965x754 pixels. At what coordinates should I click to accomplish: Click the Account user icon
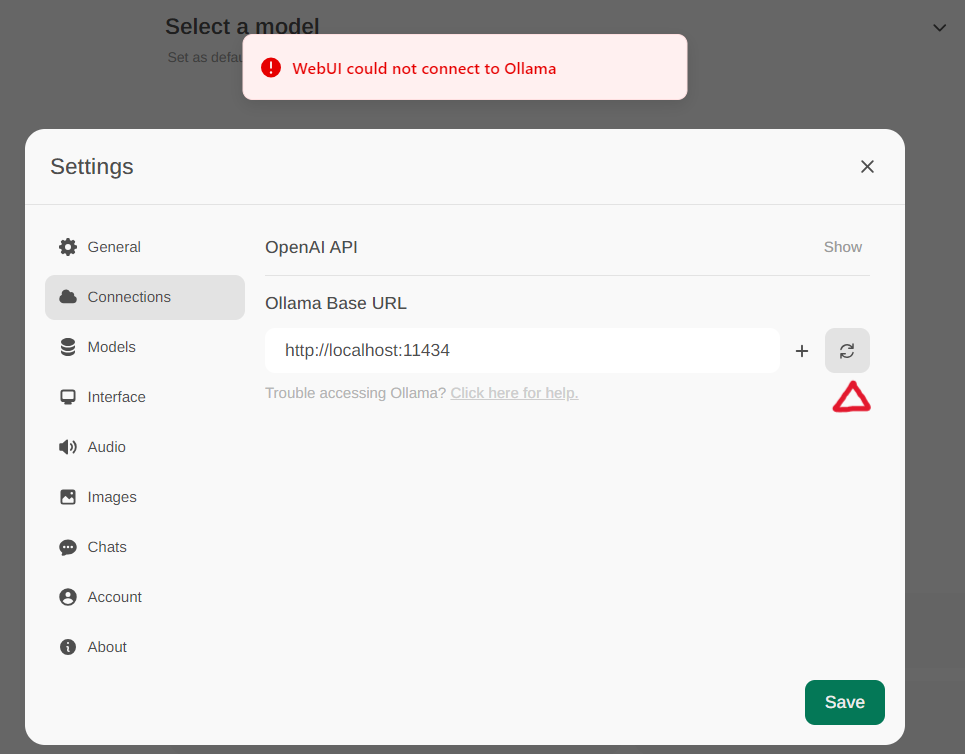(x=67, y=596)
